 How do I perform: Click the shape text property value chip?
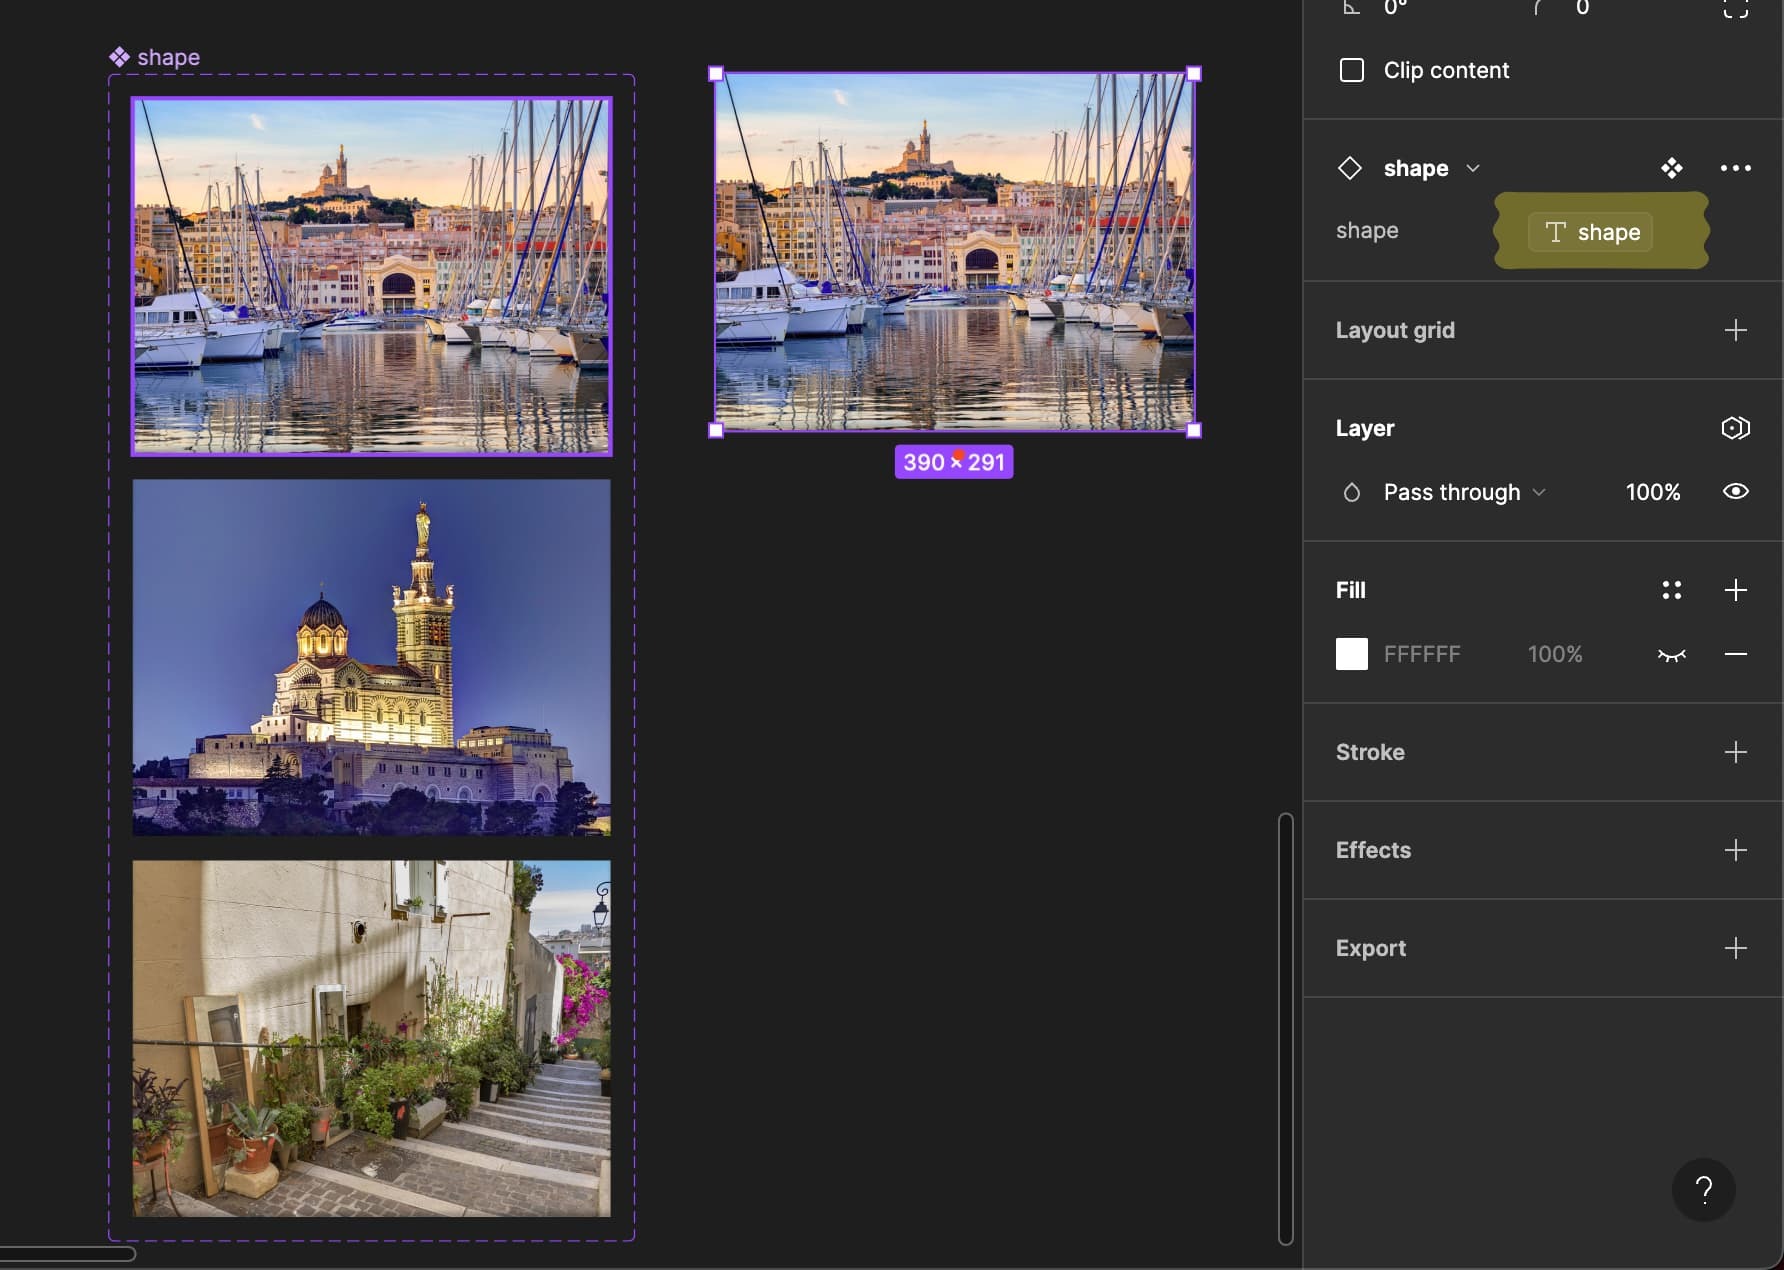[1590, 232]
